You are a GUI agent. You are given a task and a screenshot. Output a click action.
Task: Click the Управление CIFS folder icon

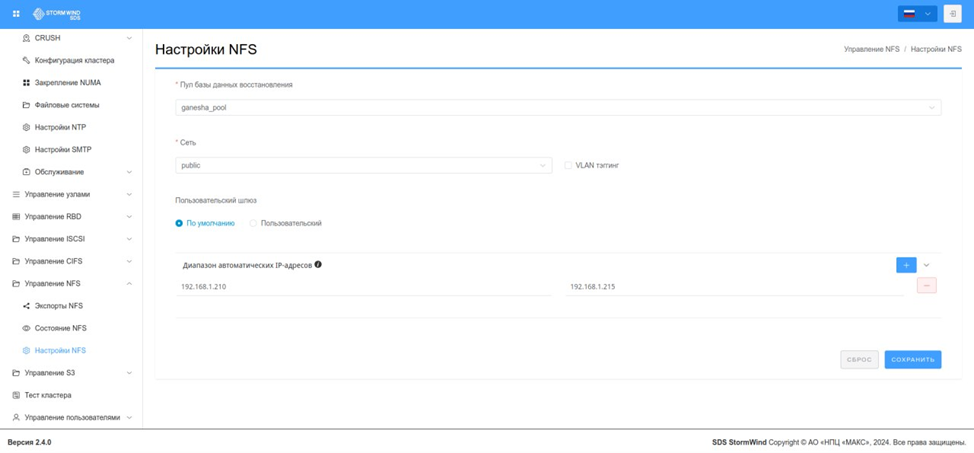pos(16,261)
